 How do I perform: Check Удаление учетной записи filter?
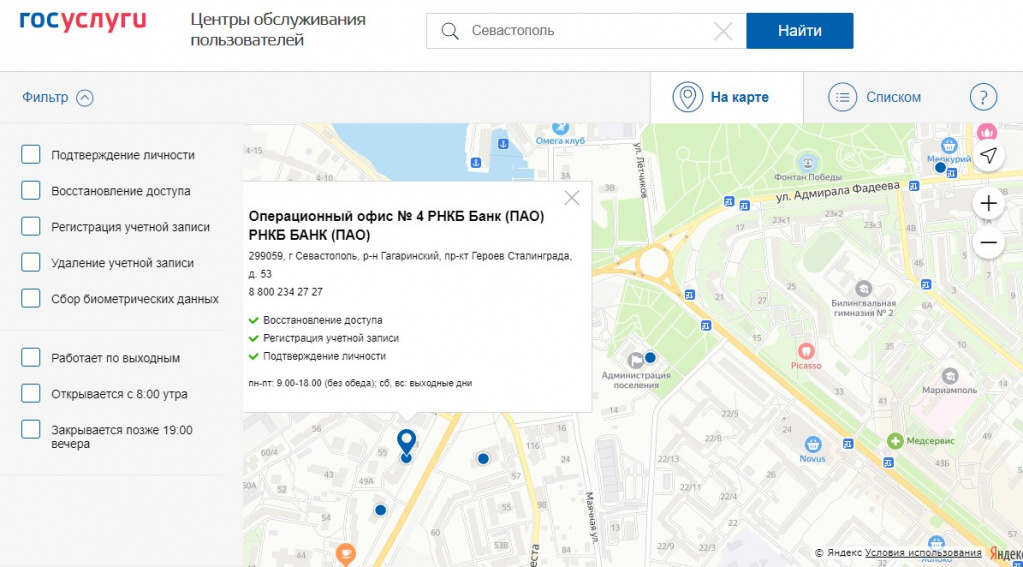pyautogui.click(x=31, y=262)
